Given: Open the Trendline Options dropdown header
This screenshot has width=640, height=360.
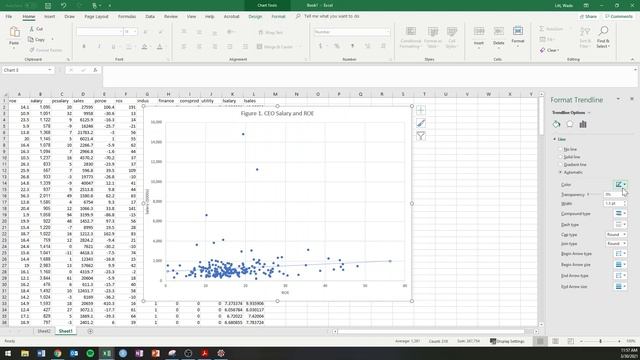Looking at the screenshot, I should [x=571, y=113].
